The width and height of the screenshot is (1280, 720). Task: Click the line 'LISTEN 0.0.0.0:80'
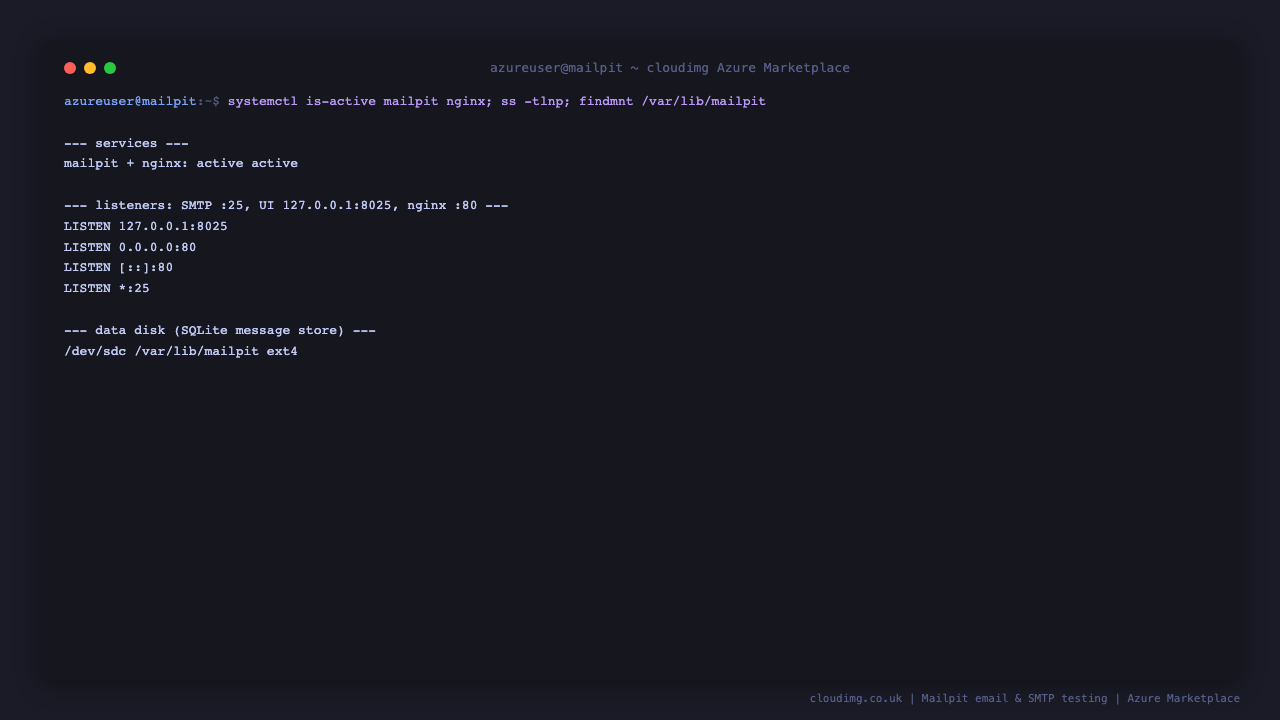130,247
